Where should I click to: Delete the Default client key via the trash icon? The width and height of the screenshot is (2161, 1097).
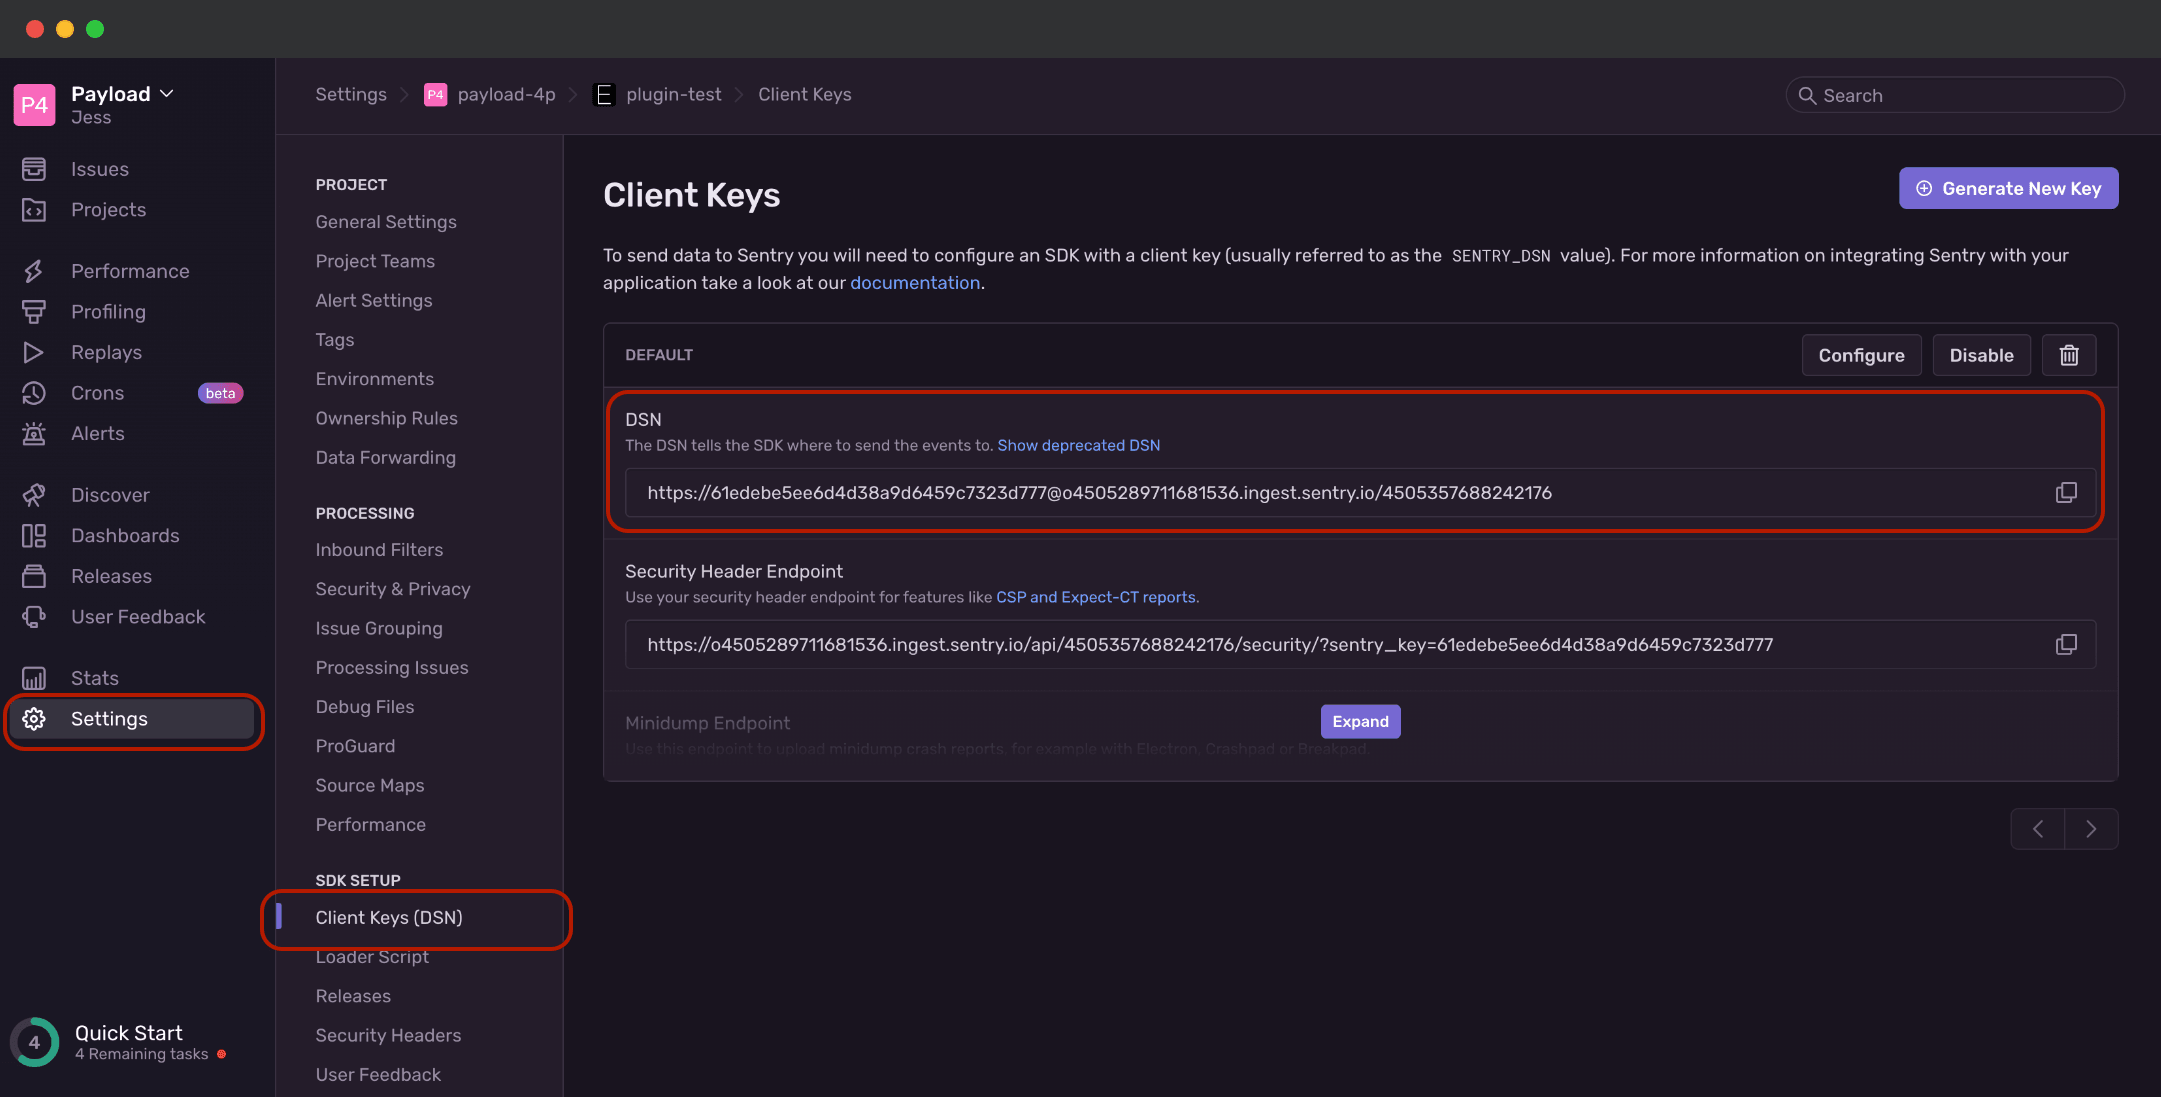2069,355
